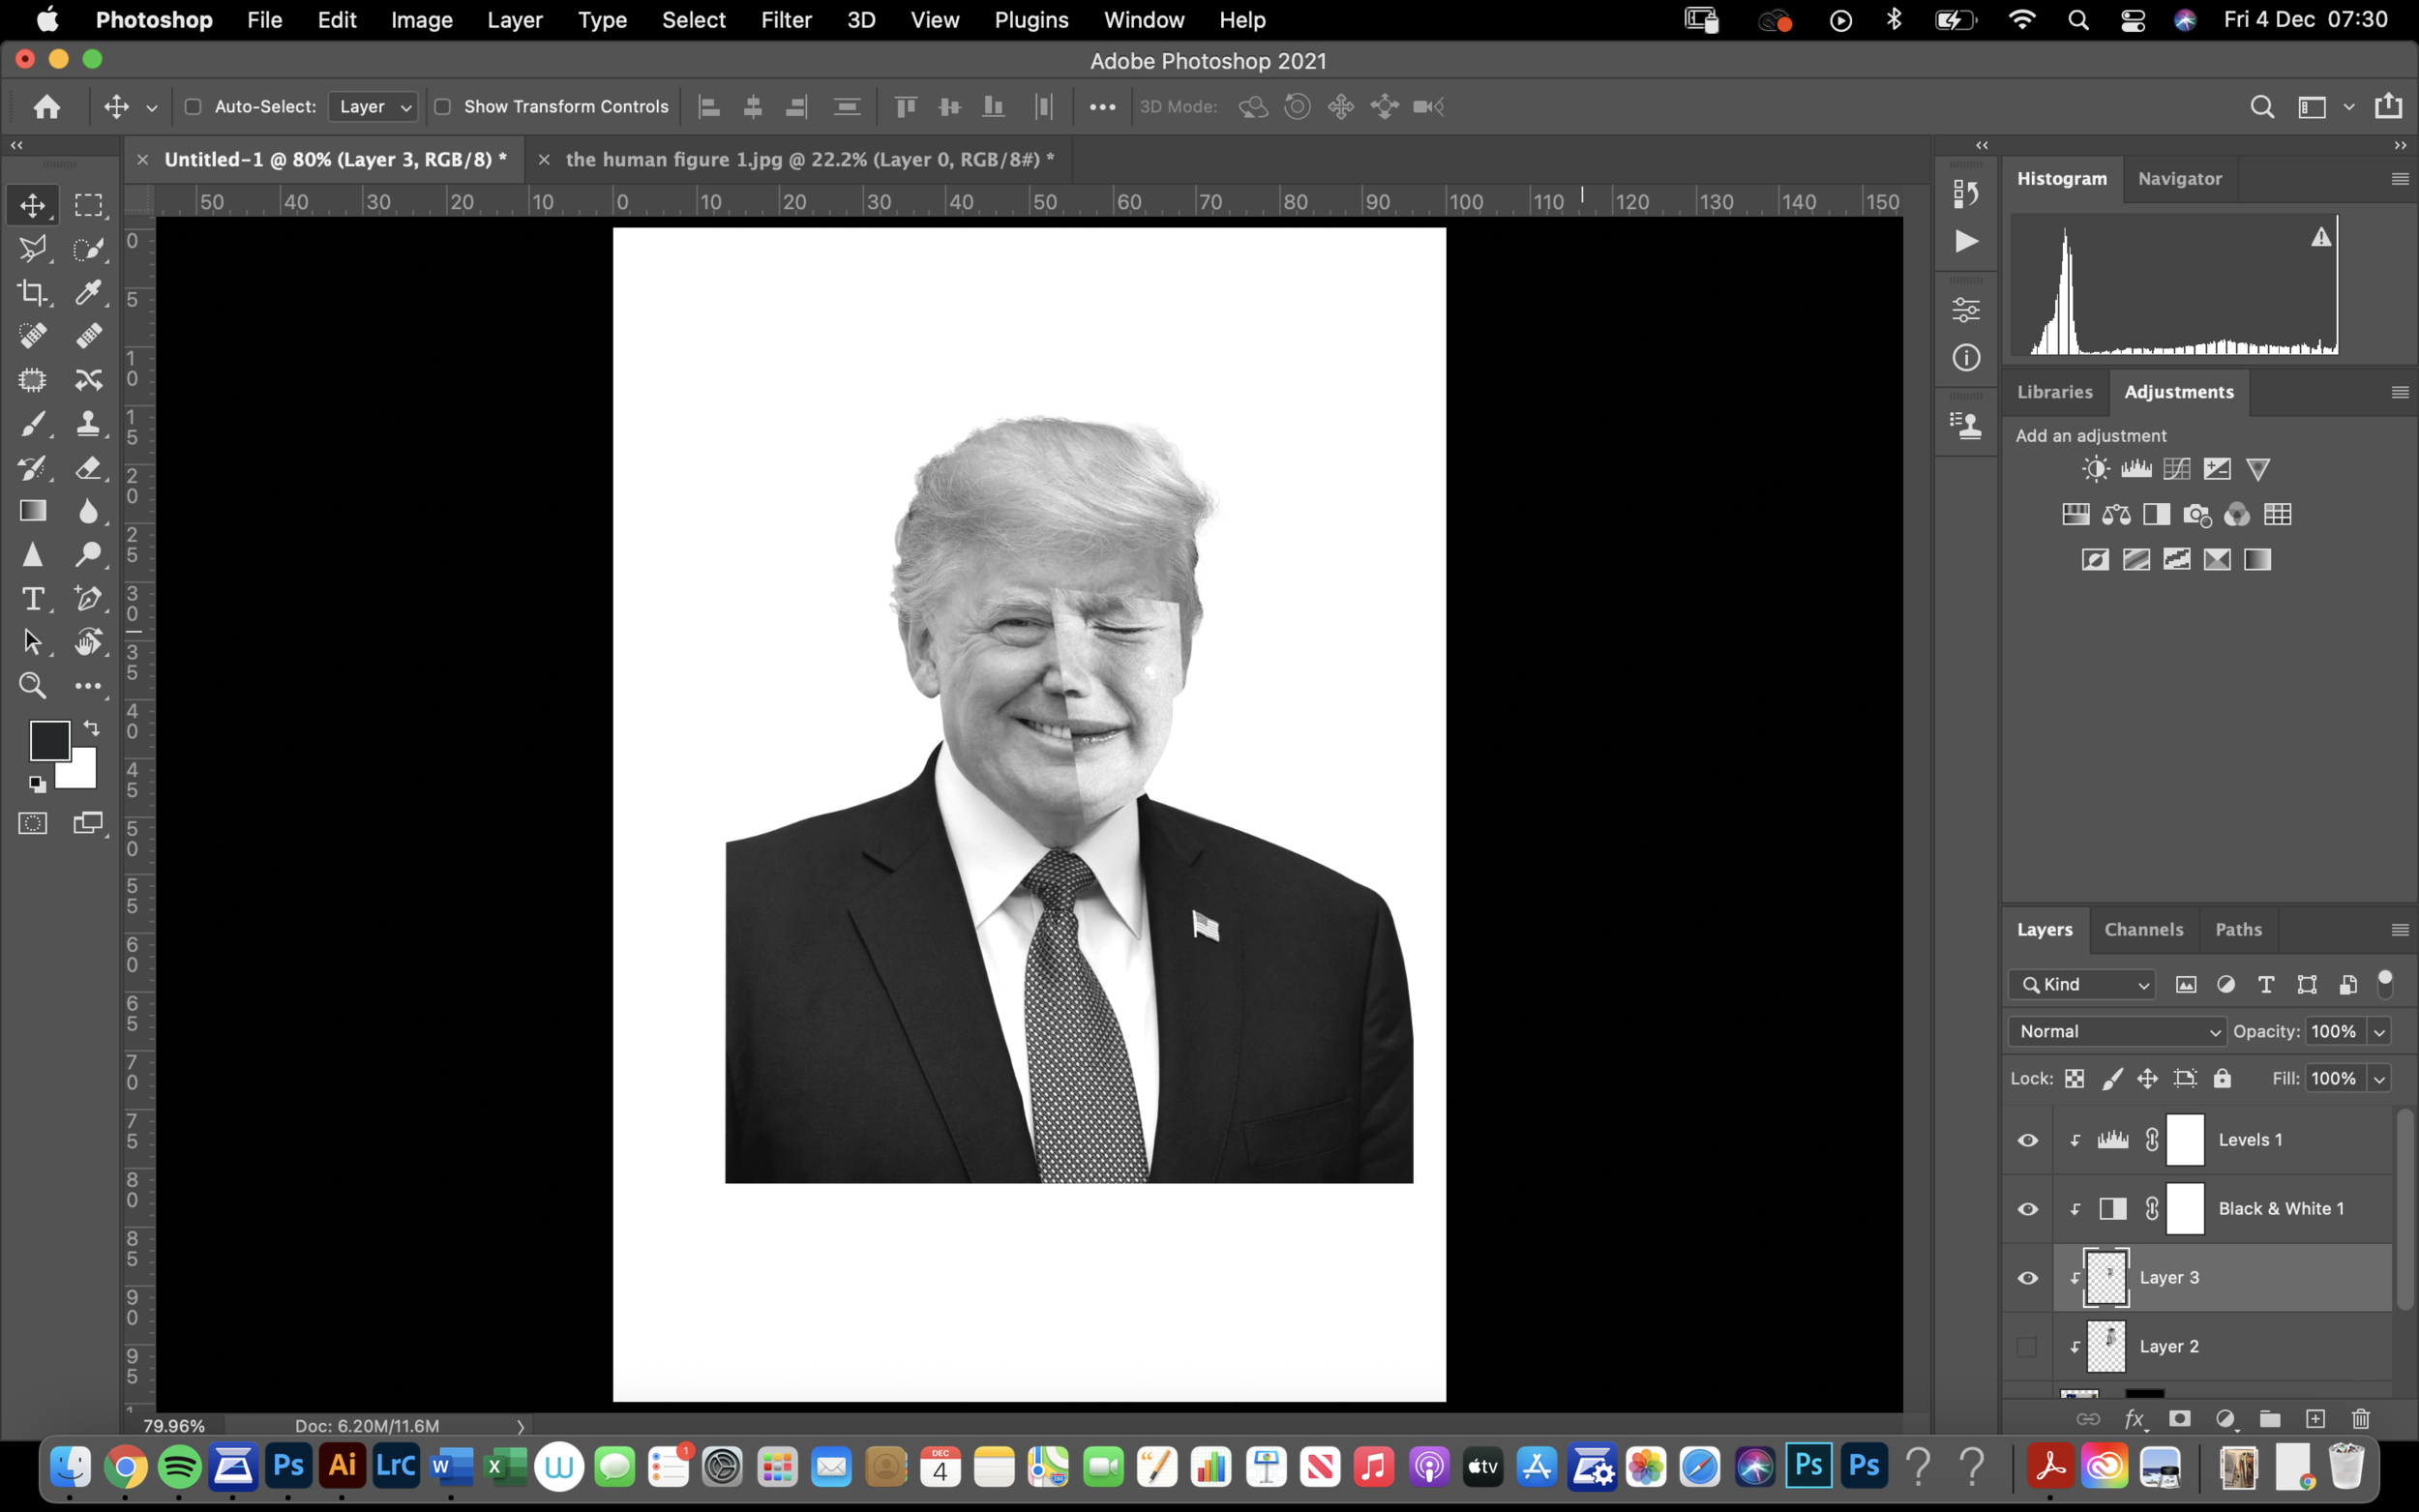Select the Clone Stamp tool

(88, 423)
